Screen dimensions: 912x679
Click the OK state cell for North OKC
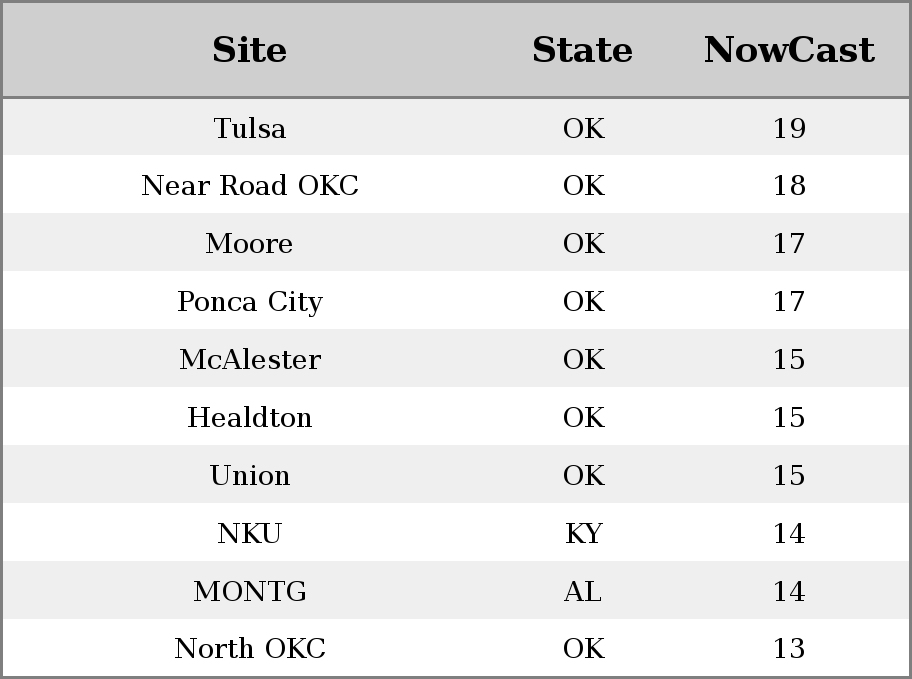tap(583, 648)
